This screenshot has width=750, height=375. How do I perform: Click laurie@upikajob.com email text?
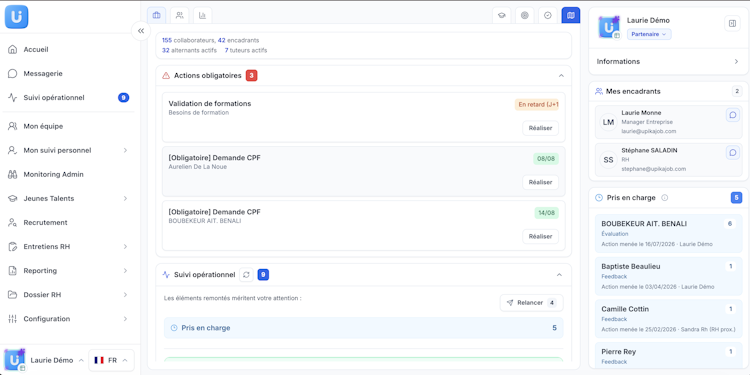[x=649, y=131]
